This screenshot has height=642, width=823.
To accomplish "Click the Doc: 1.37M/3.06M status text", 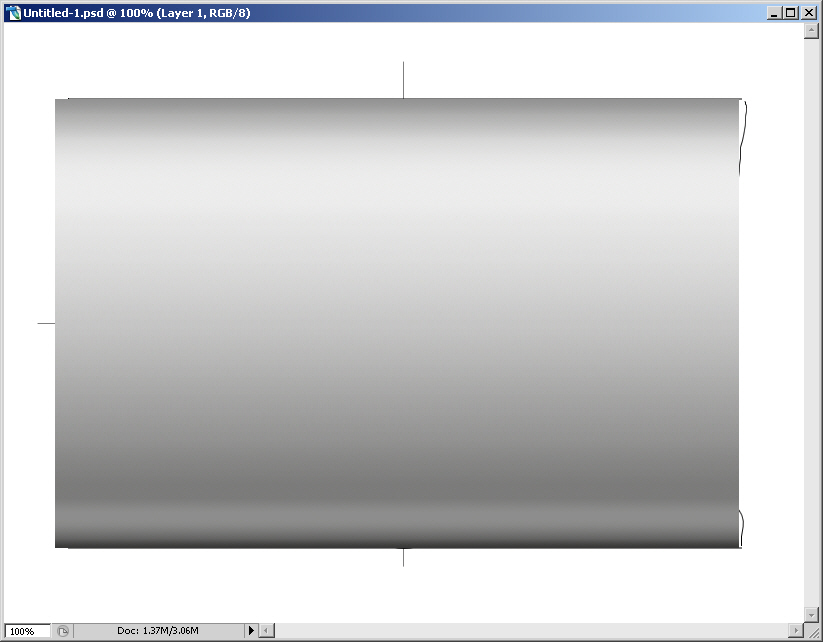I will click(157, 630).
